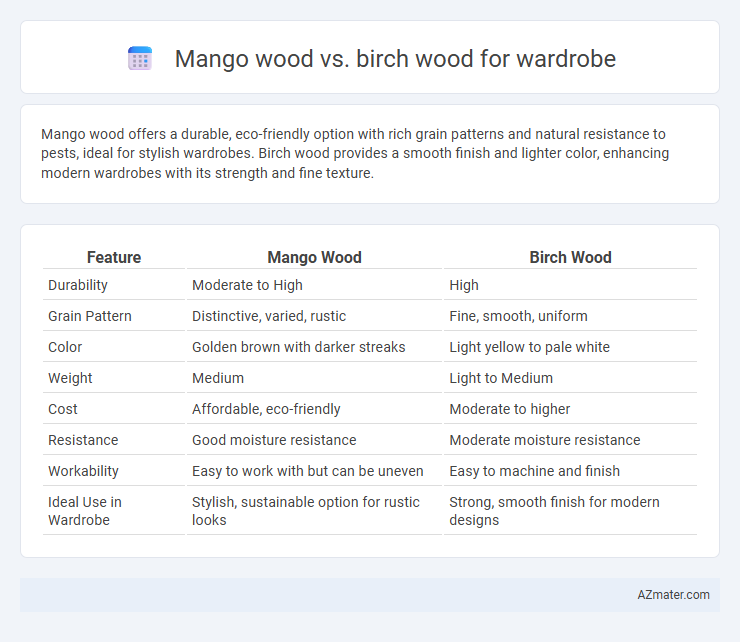Click the 'Resistance' row label
This screenshot has height=642, width=740.
[x=83, y=440]
